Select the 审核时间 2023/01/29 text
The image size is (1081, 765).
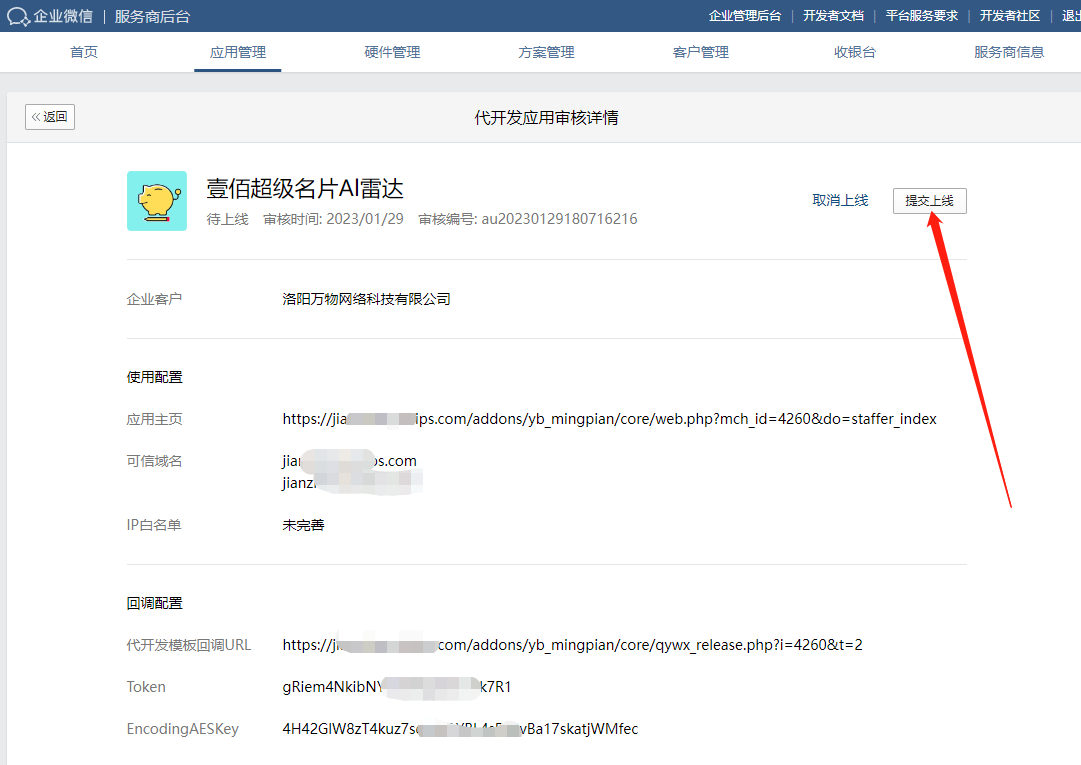tap(333, 219)
